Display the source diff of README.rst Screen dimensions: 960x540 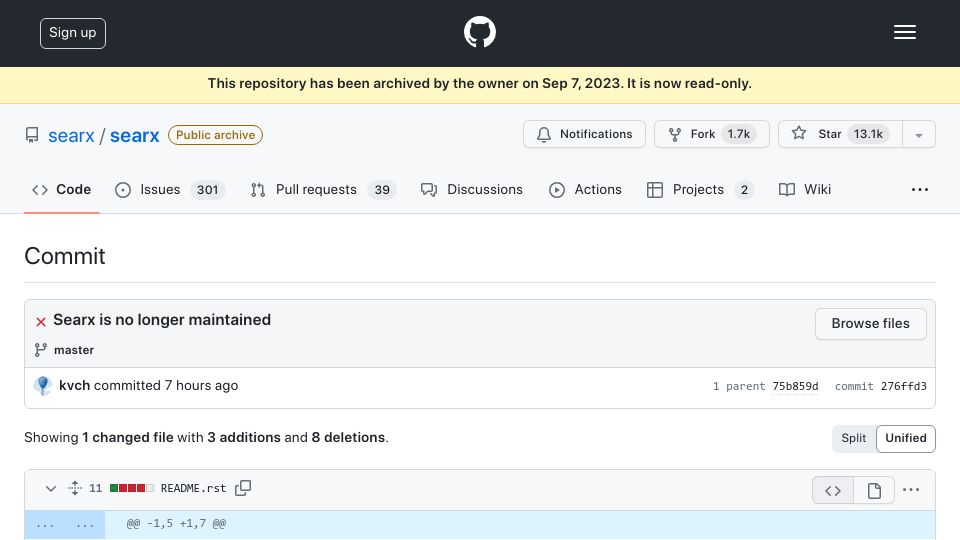[833, 490]
